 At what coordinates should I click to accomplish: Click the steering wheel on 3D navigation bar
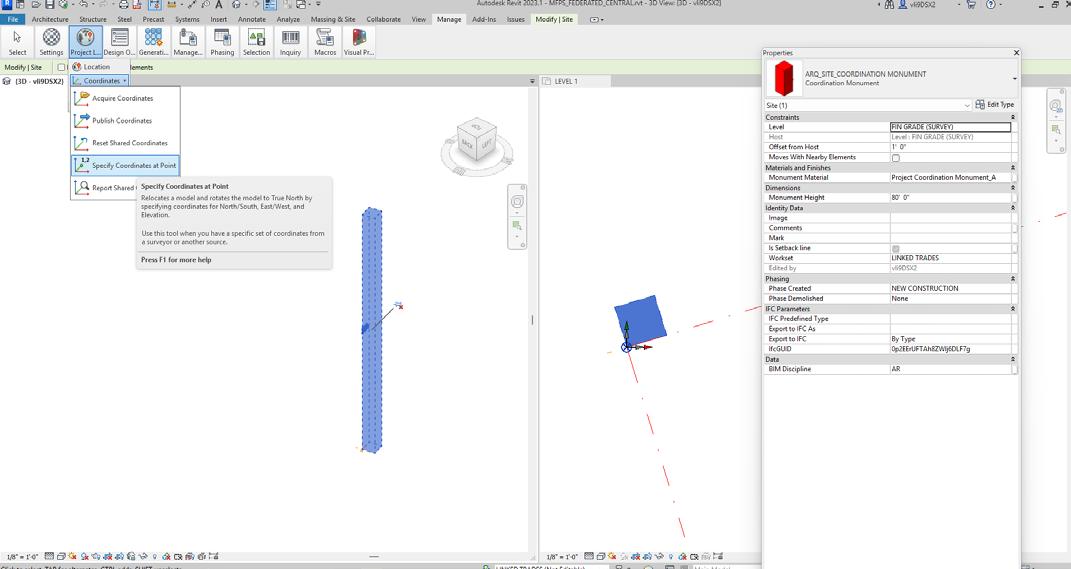click(x=517, y=202)
